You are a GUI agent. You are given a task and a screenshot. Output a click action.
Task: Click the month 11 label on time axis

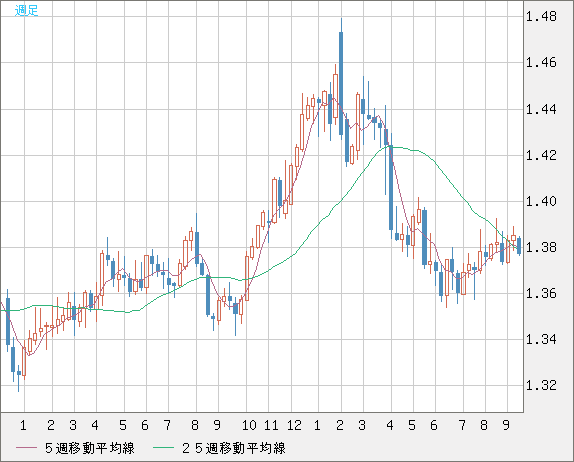pos(271,425)
